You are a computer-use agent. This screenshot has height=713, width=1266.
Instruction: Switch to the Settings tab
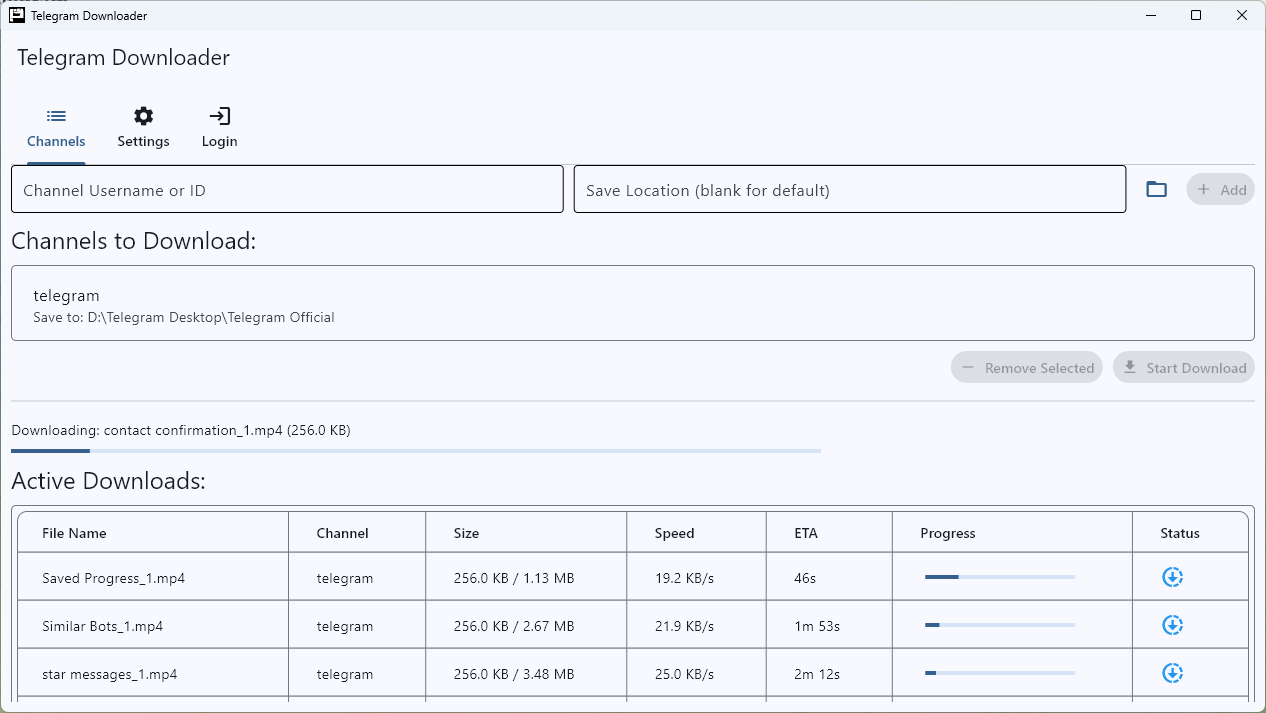point(143,127)
